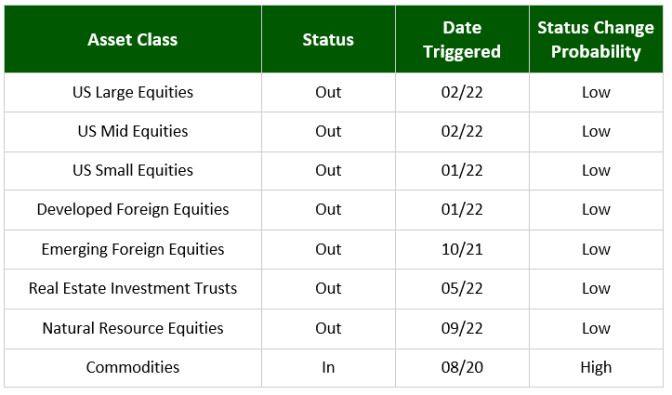Click the Emerging Foreign Equities cell
The height and width of the screenshot is (395, 672).
[132, 249]
